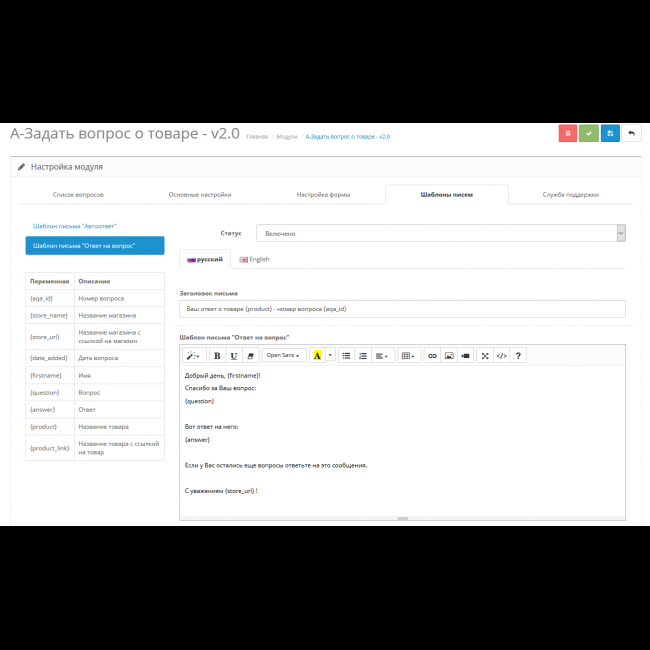Click the Главная breadcrumb link
The image size is (650, 650).
[257, 136]
